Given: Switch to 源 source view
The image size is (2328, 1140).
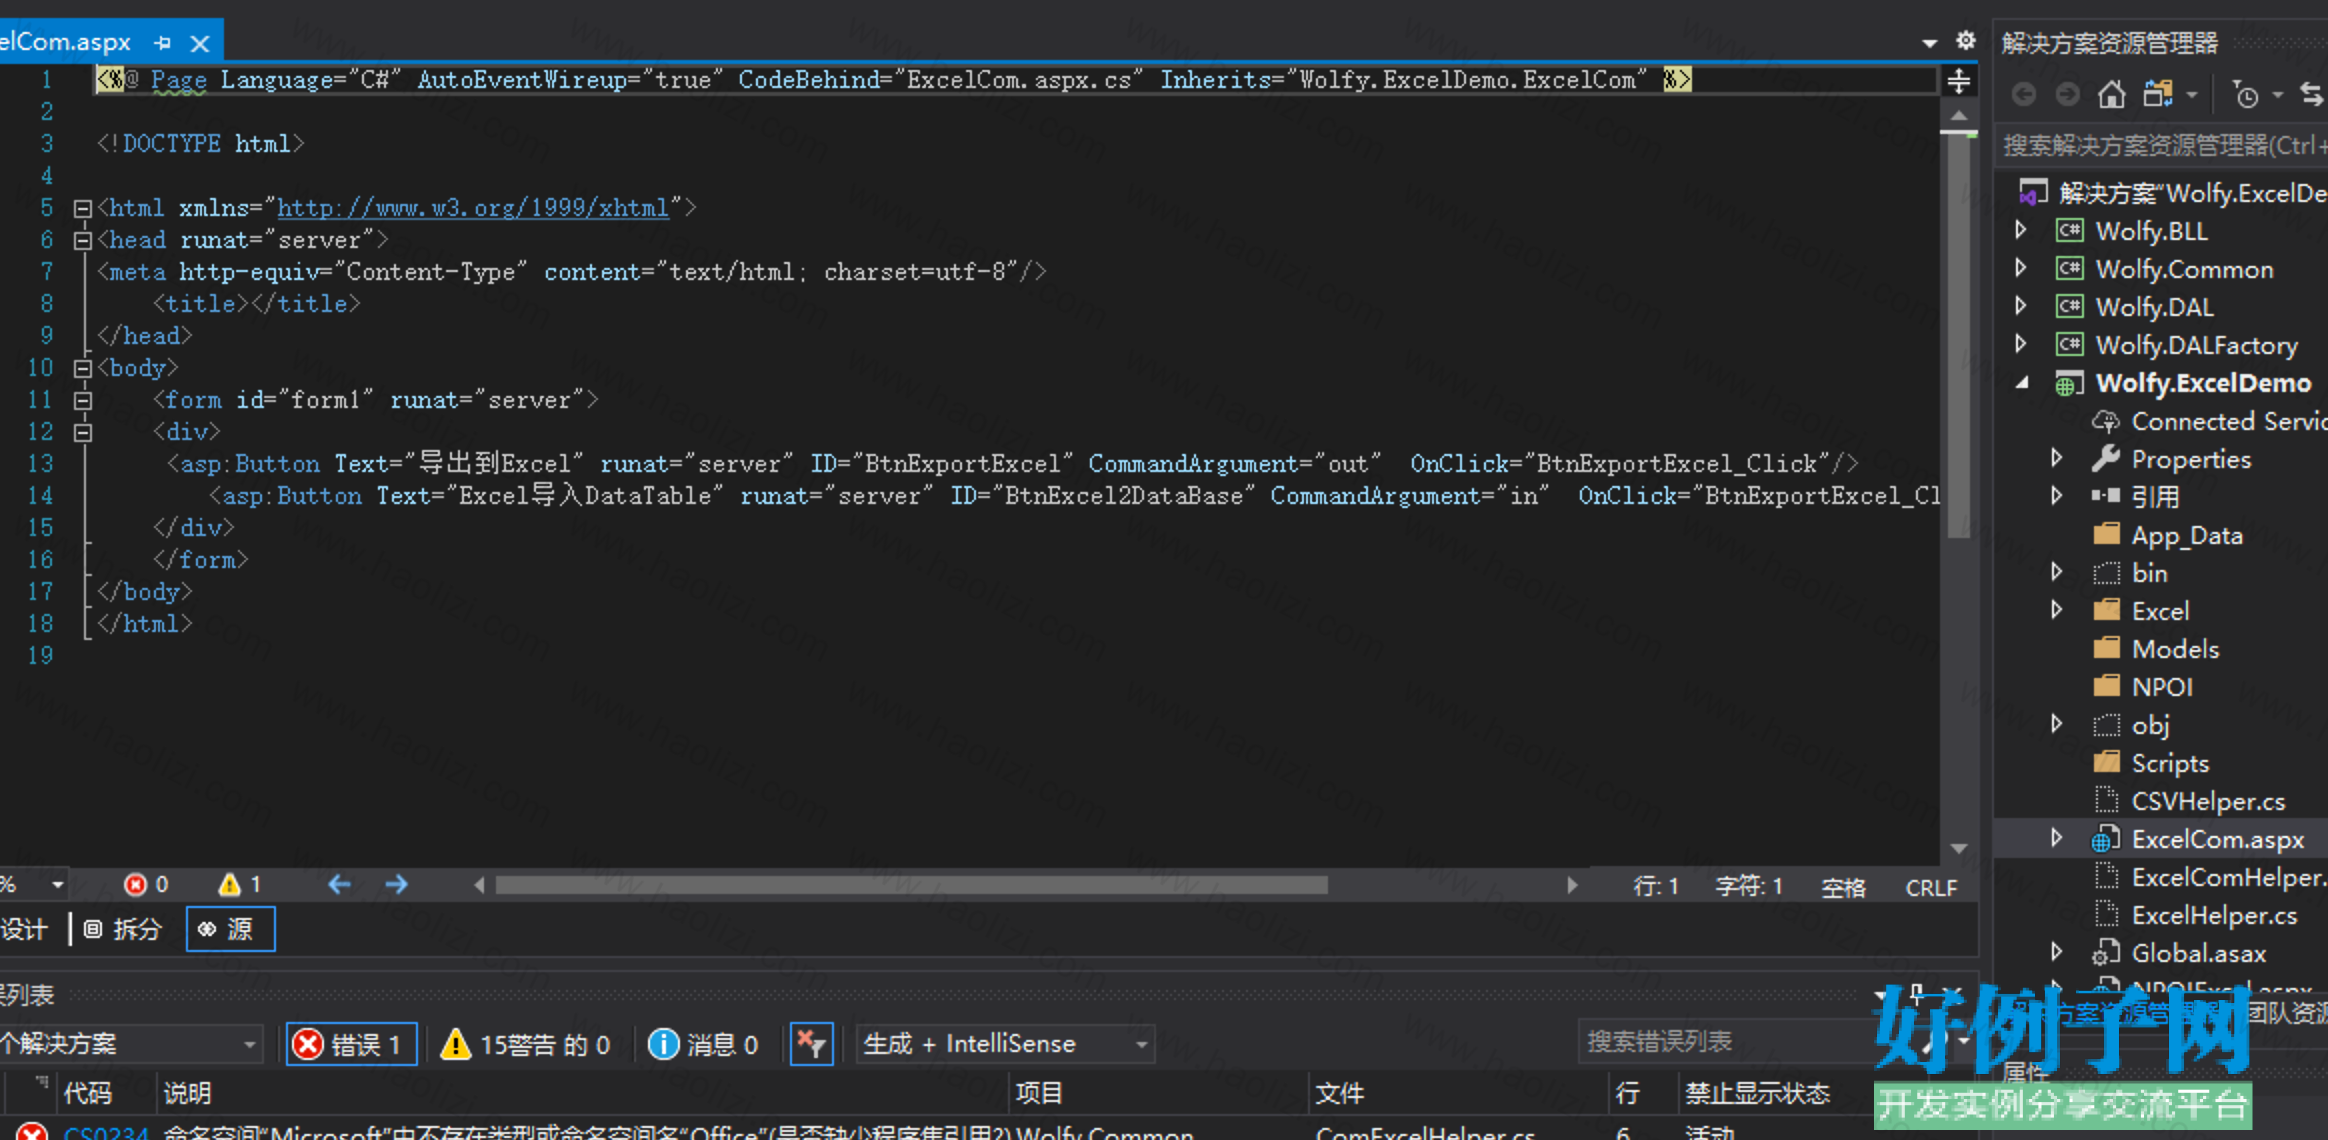Looking at the screenshot, I should click(x=230, y=929).
